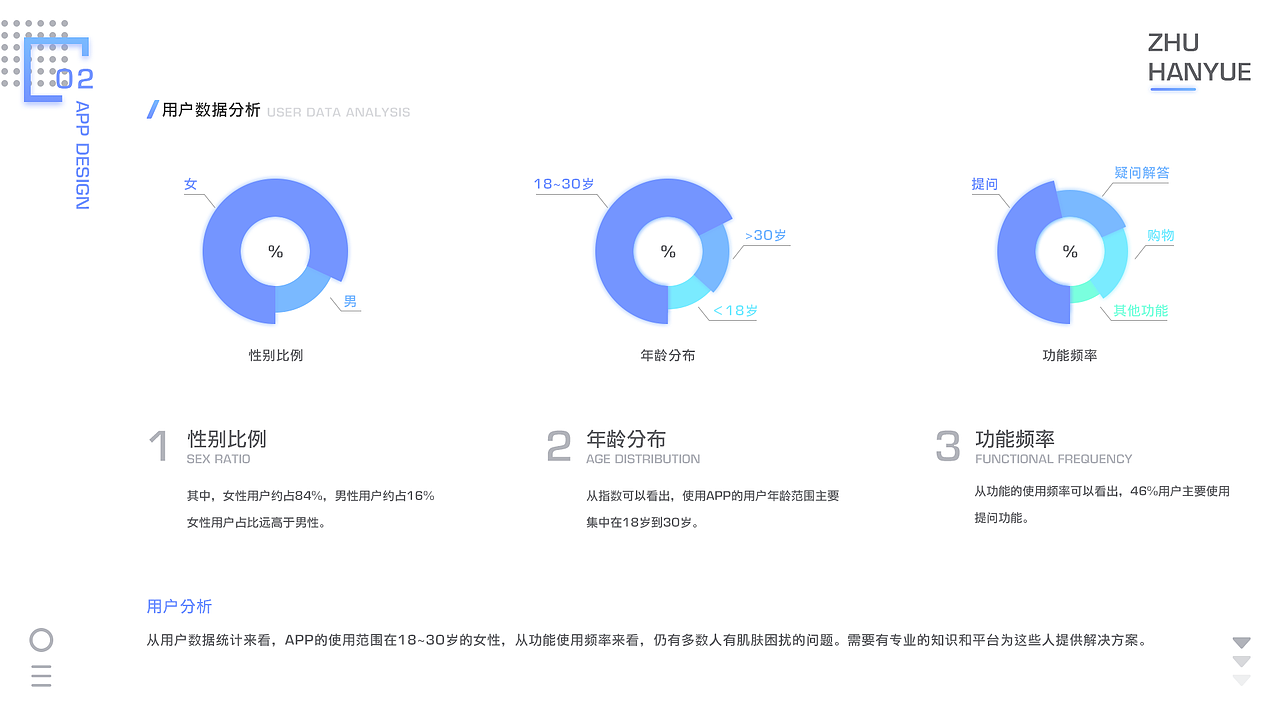Screen dimensions: 1280x720
Task: Select the number 3 icon beside 功能频率
Action: (948, 445)
